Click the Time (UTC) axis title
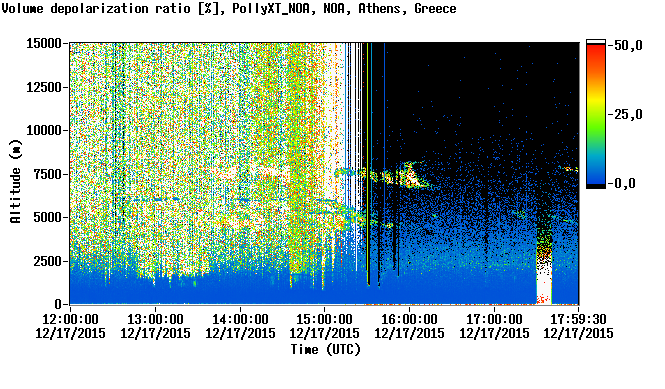Viewport: 665px width, 389px height. (x=325, y=350)
